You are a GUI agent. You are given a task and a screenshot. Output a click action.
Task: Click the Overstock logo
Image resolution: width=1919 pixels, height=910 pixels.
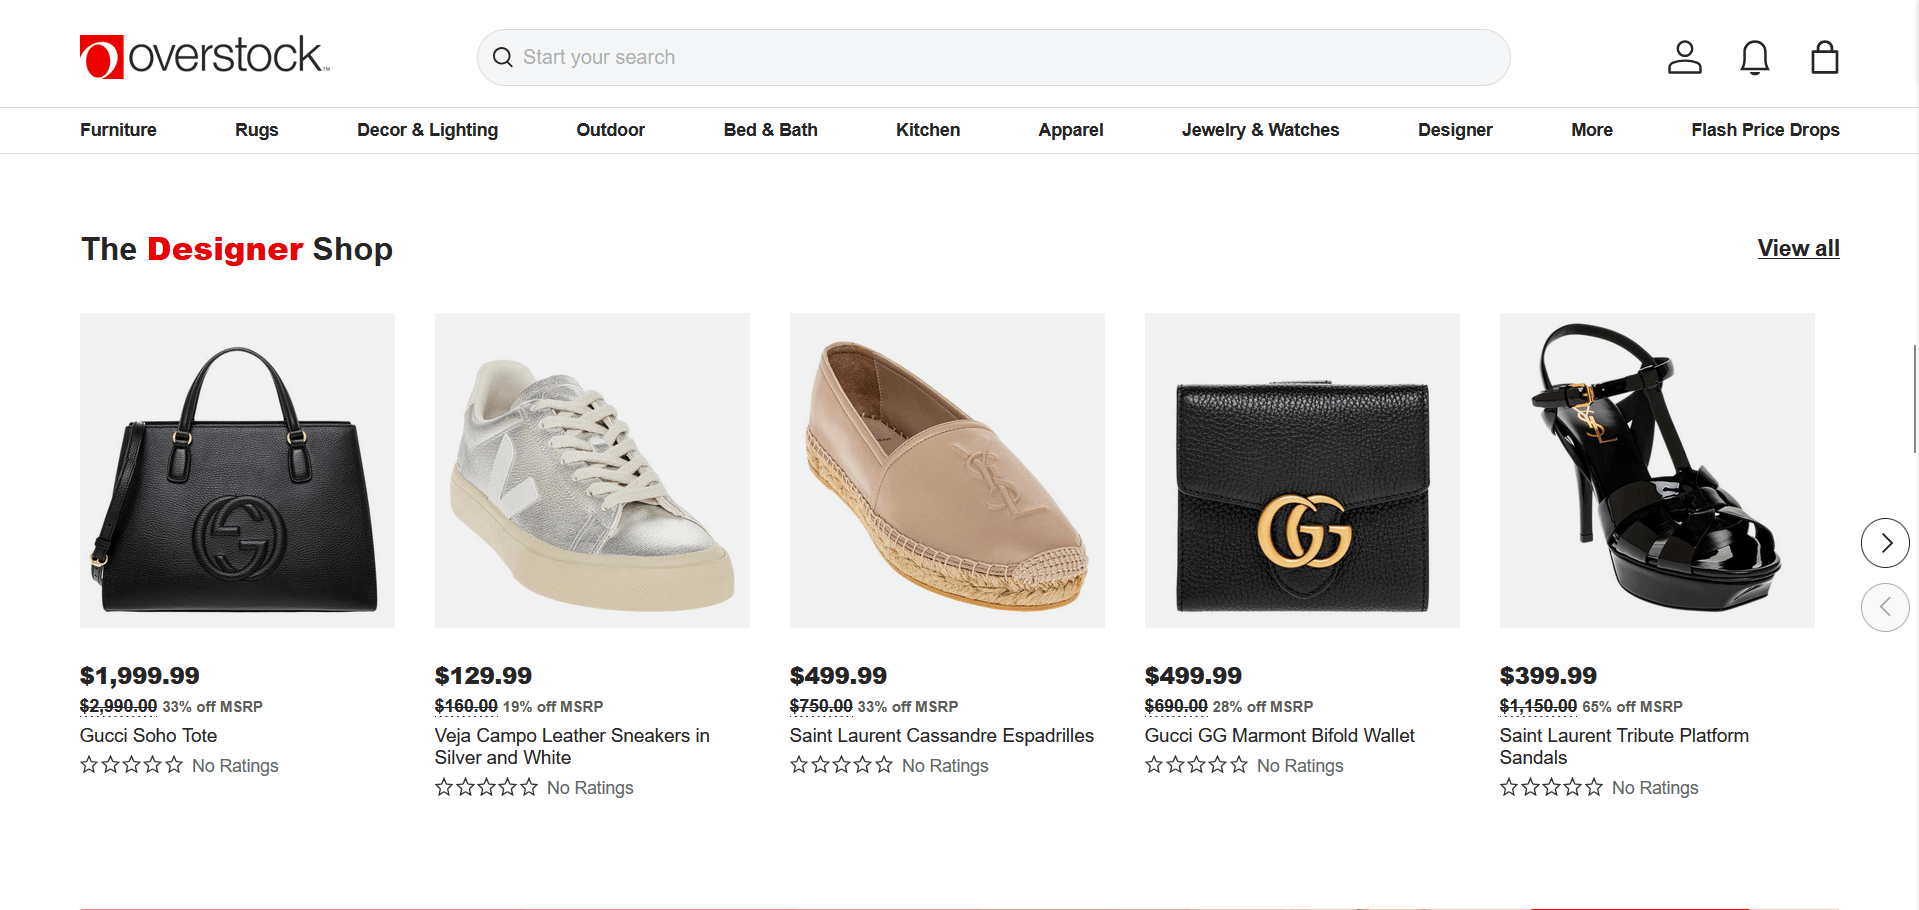[204, 55]
